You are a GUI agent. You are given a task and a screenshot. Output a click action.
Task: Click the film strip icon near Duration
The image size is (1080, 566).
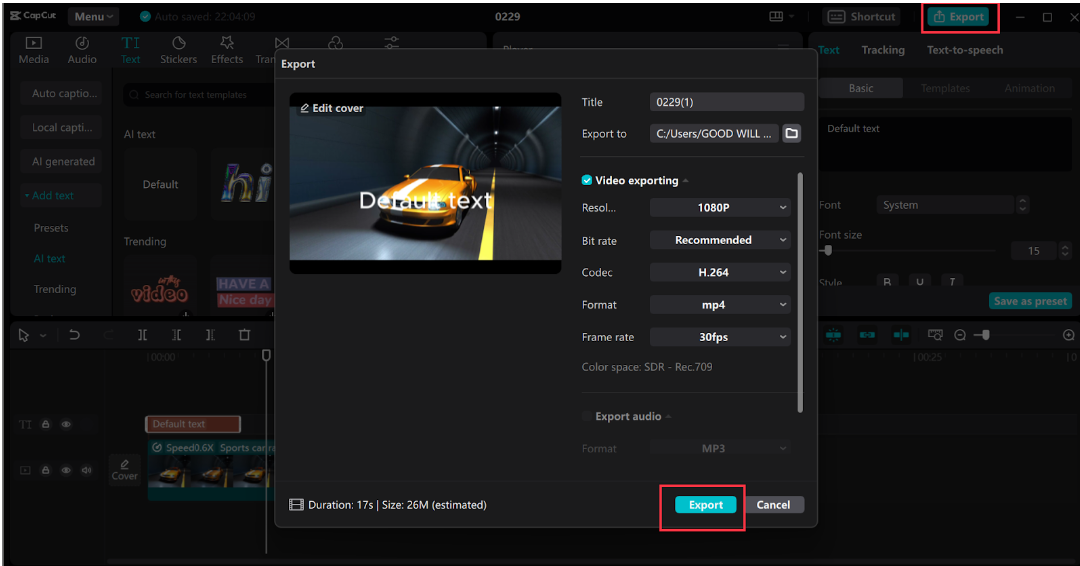[296, 505]
